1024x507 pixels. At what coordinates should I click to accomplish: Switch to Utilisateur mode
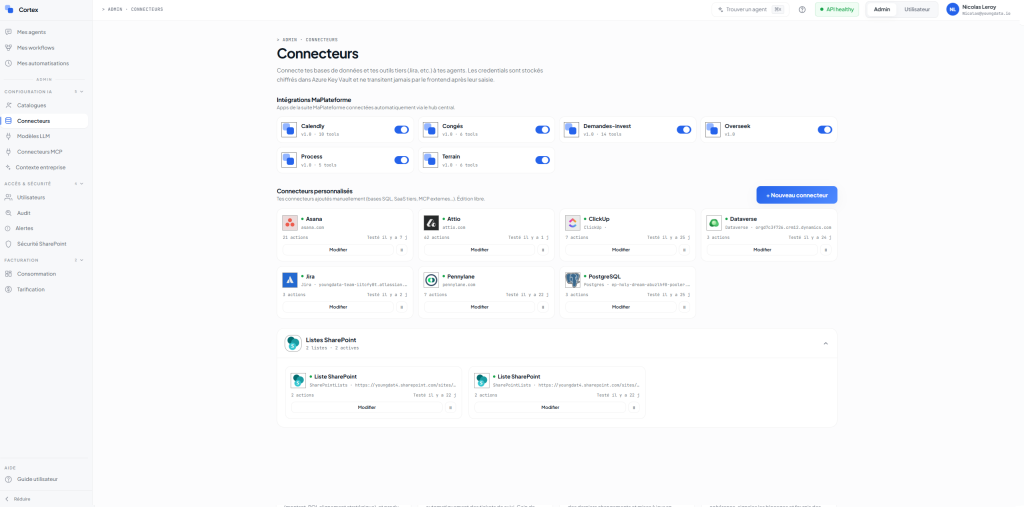(917, 9)
